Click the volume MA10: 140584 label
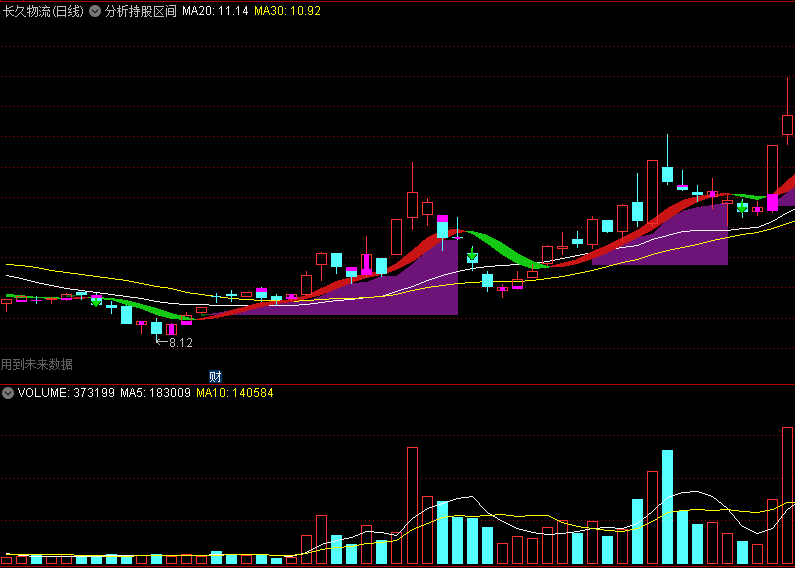This screenshot has width=795, height=568. tap(235, 393)
